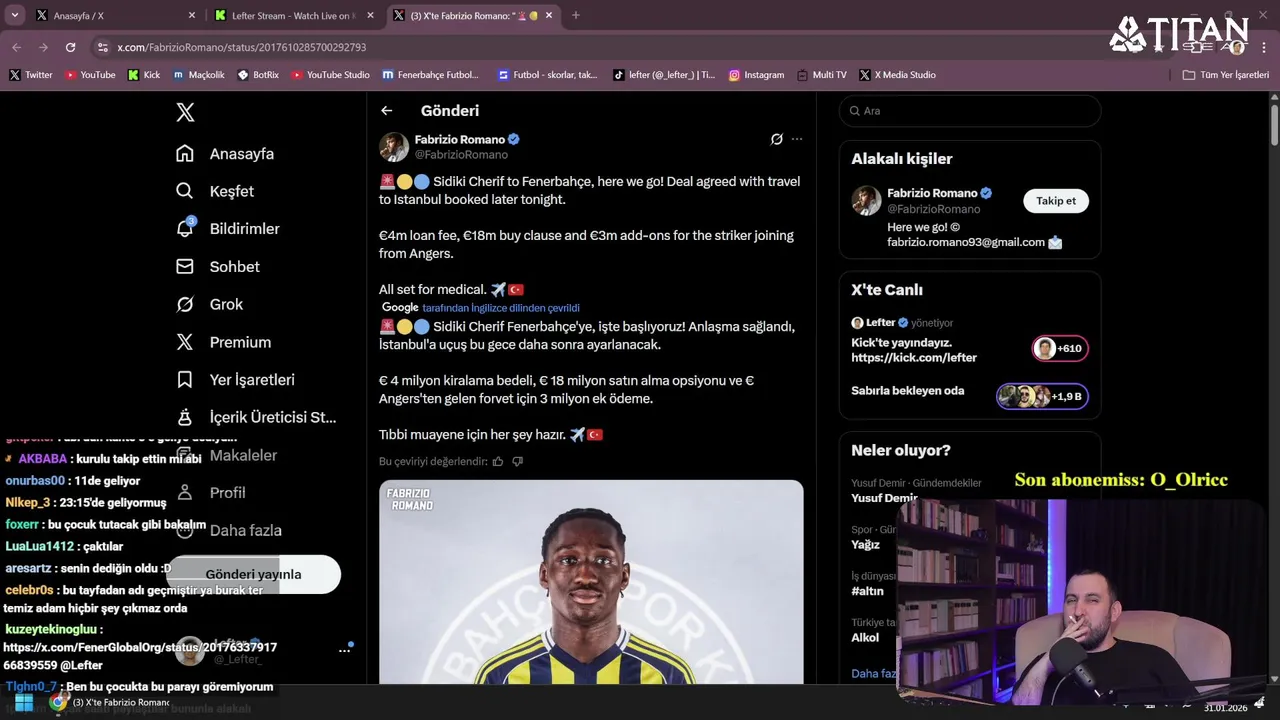1280x720 pixels.
Task: Follow Fabrizio Romano with Takip et
Action: point(1056,201)
